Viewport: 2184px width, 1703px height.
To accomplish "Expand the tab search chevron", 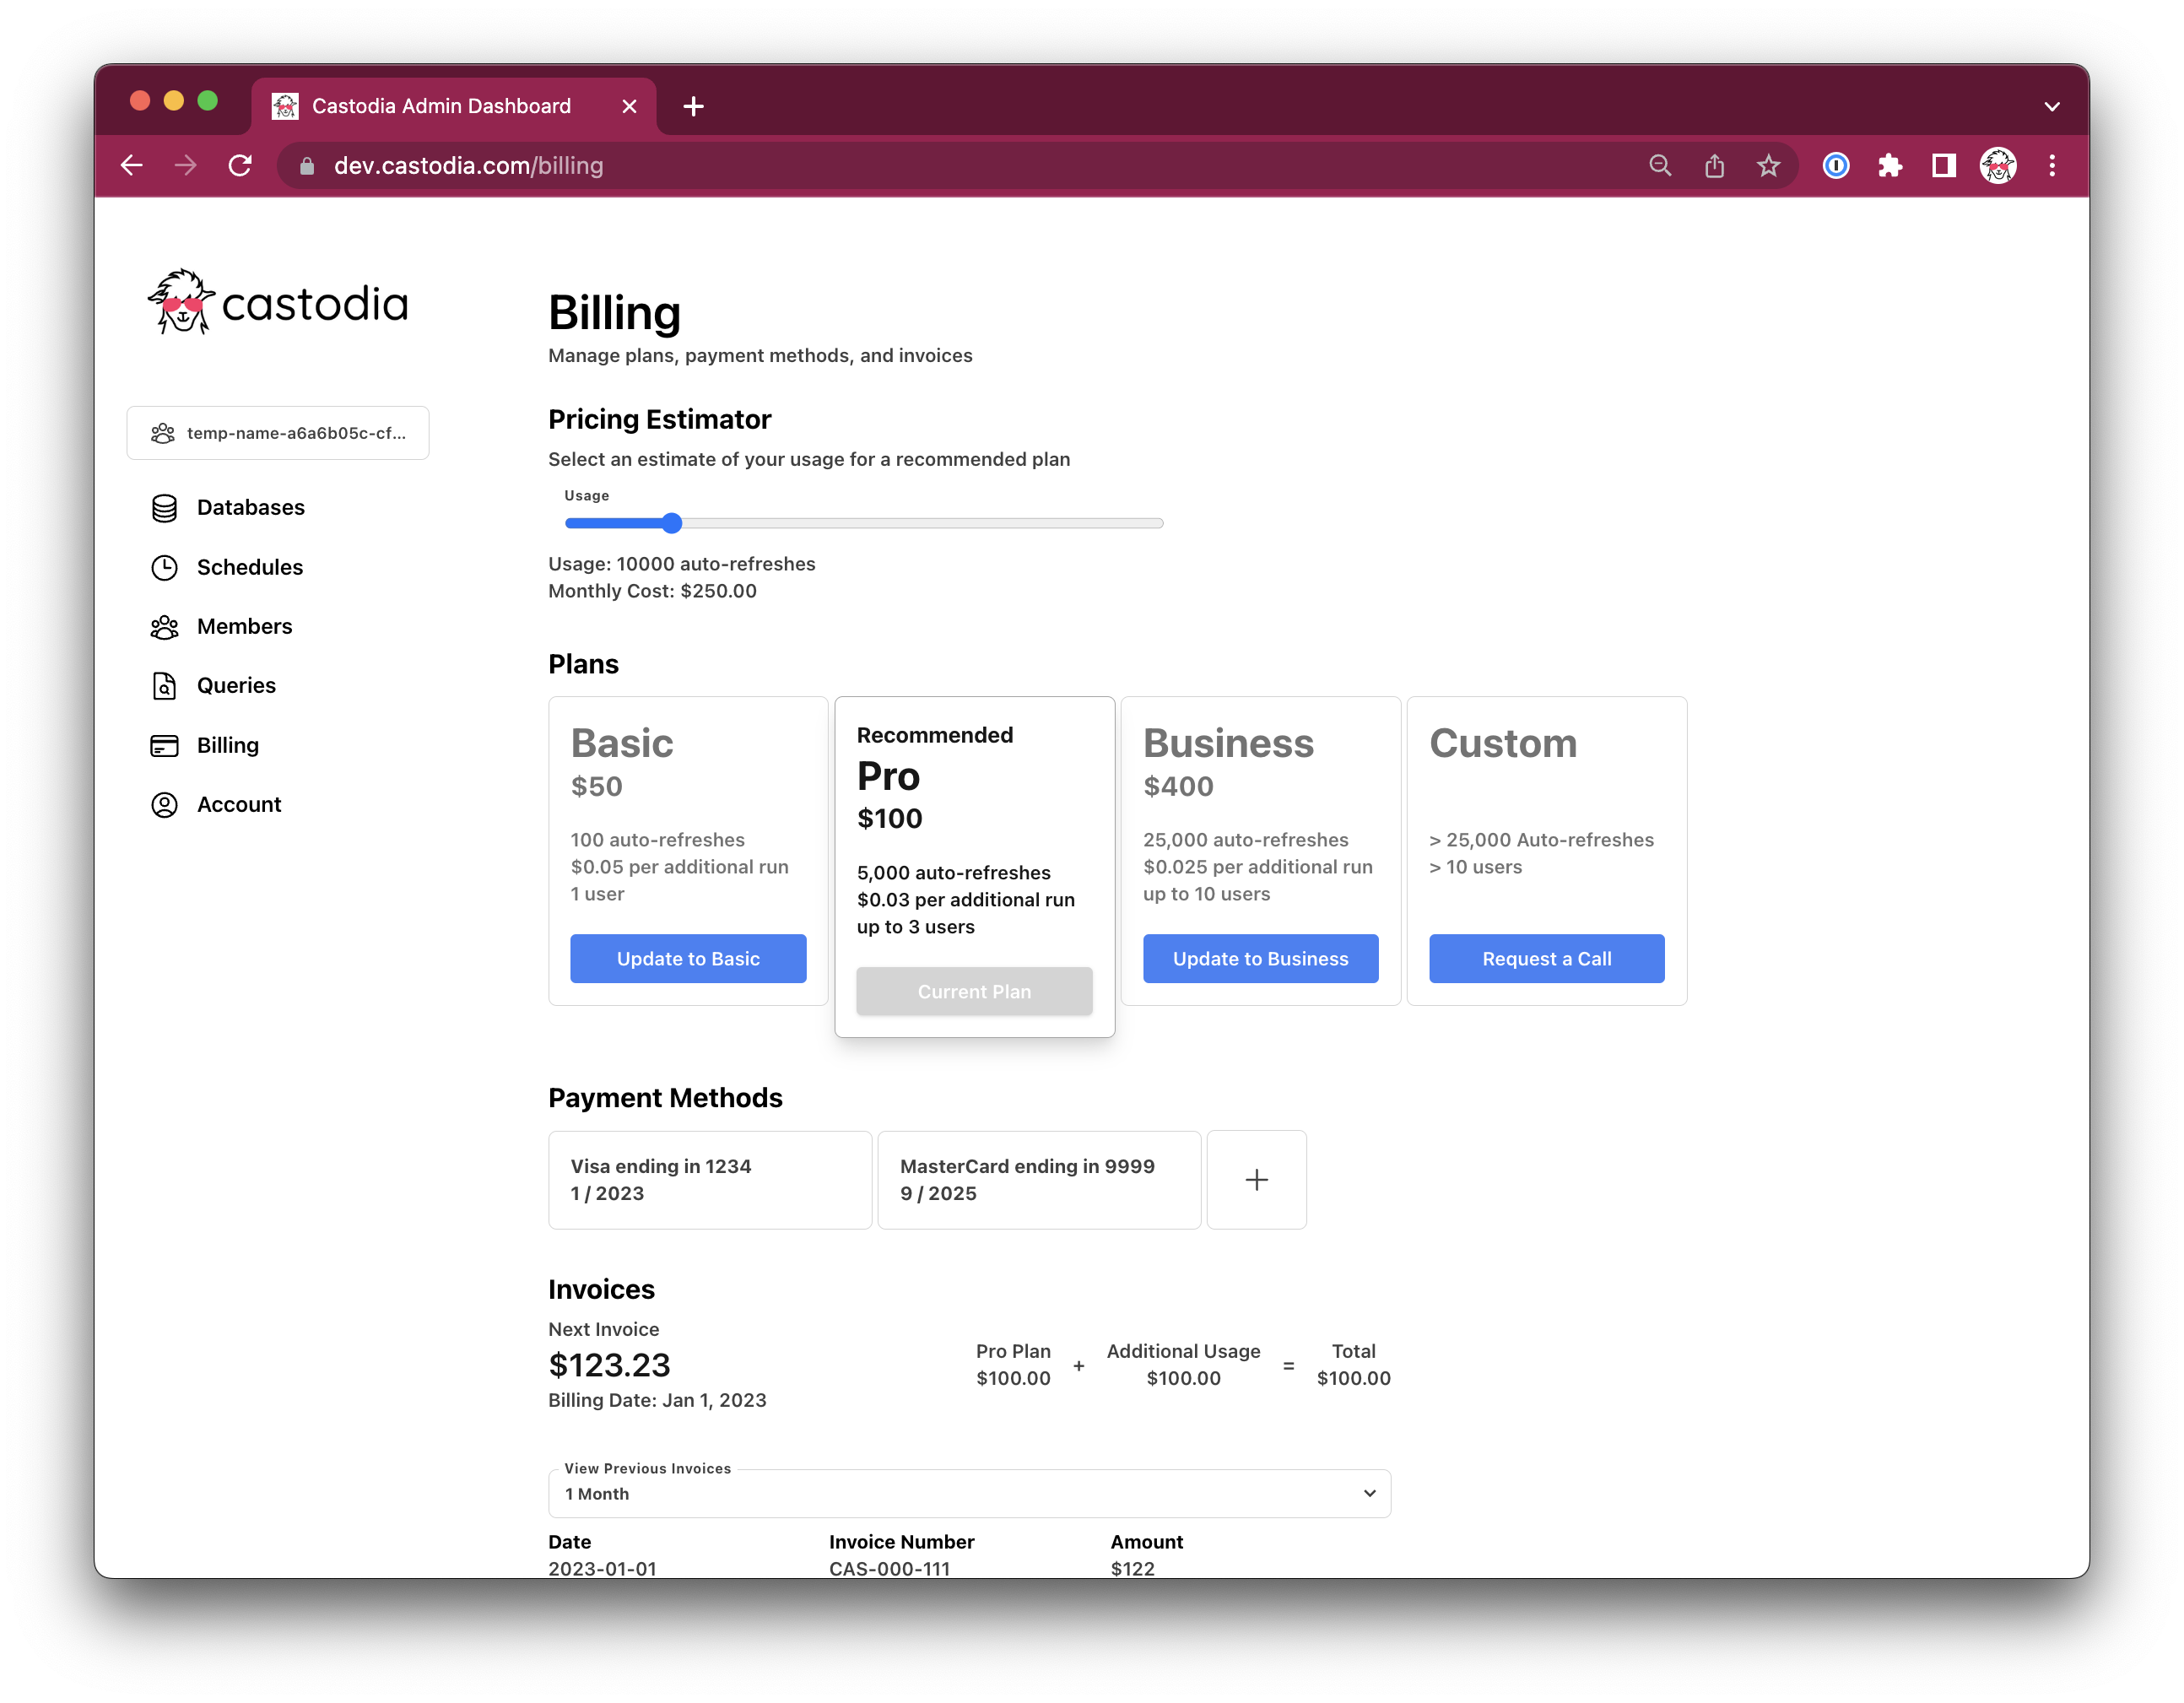I will [2051, 106].
